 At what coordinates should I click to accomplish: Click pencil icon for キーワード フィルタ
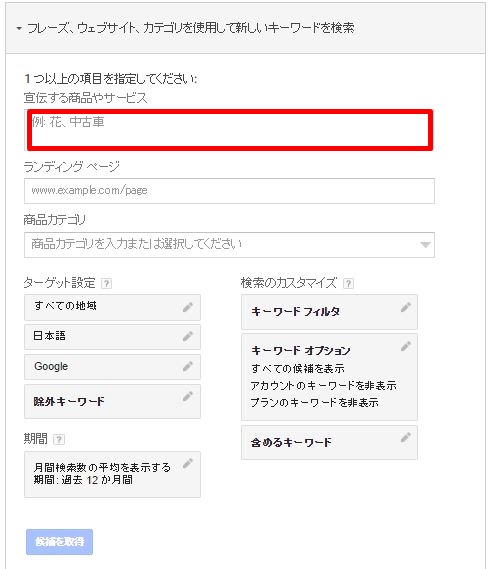[406, 307]
